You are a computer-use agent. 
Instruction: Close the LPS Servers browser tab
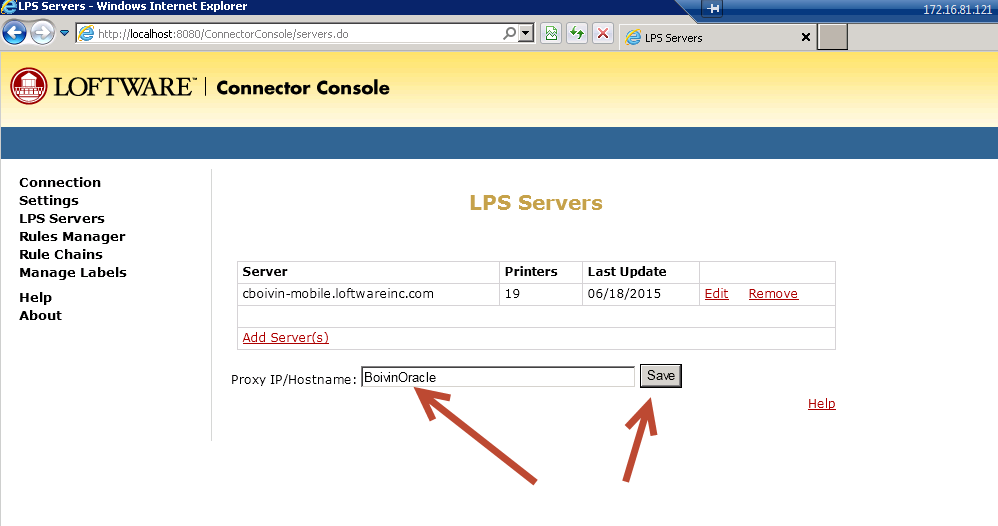(x=805, y=38)
